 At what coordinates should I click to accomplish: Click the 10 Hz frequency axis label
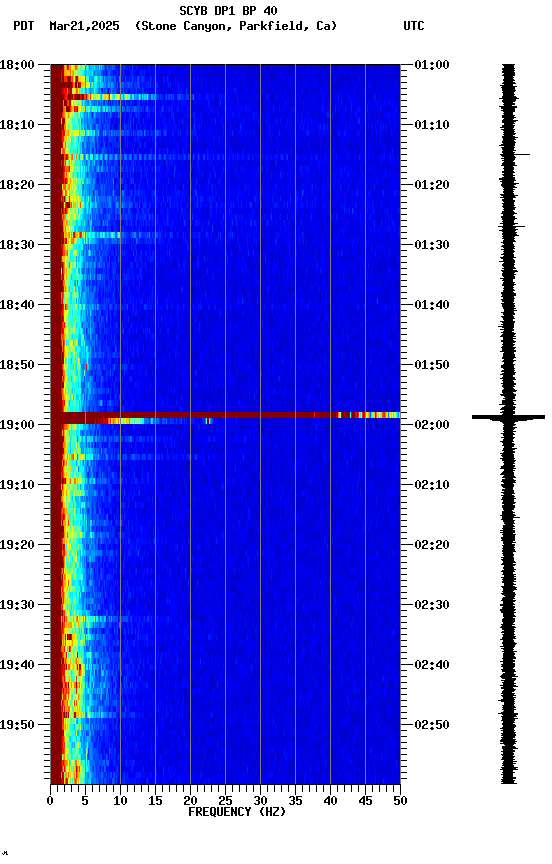click(120, 801)
